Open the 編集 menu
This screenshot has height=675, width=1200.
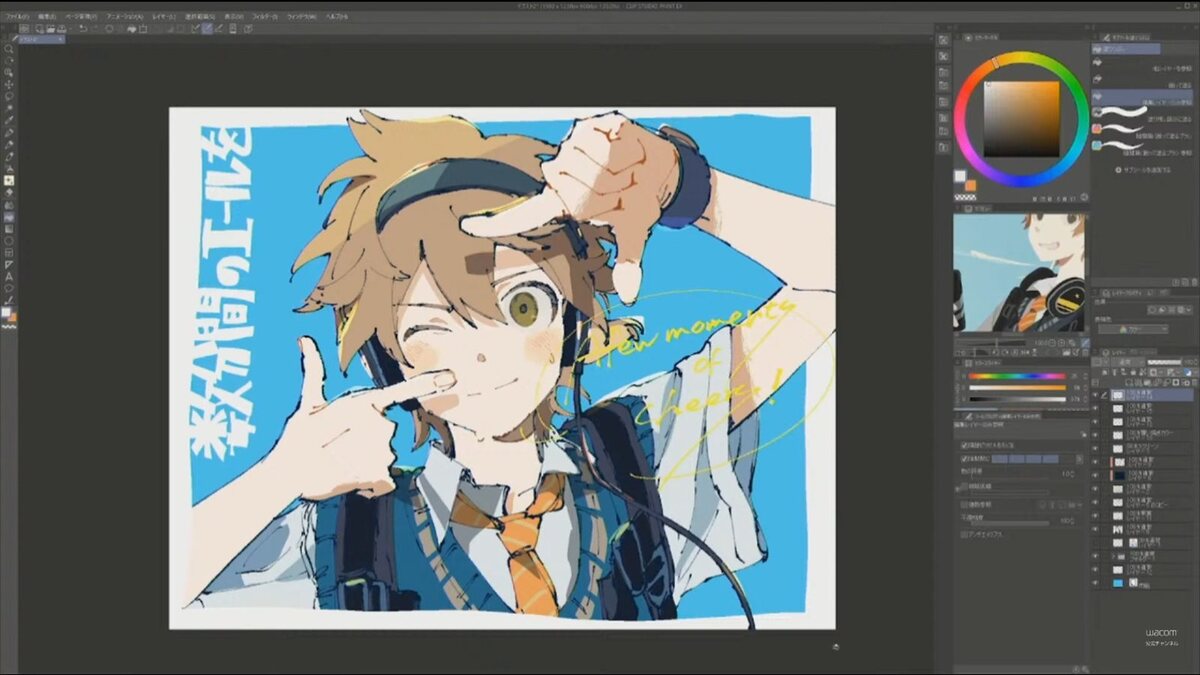tap(46, 17)
